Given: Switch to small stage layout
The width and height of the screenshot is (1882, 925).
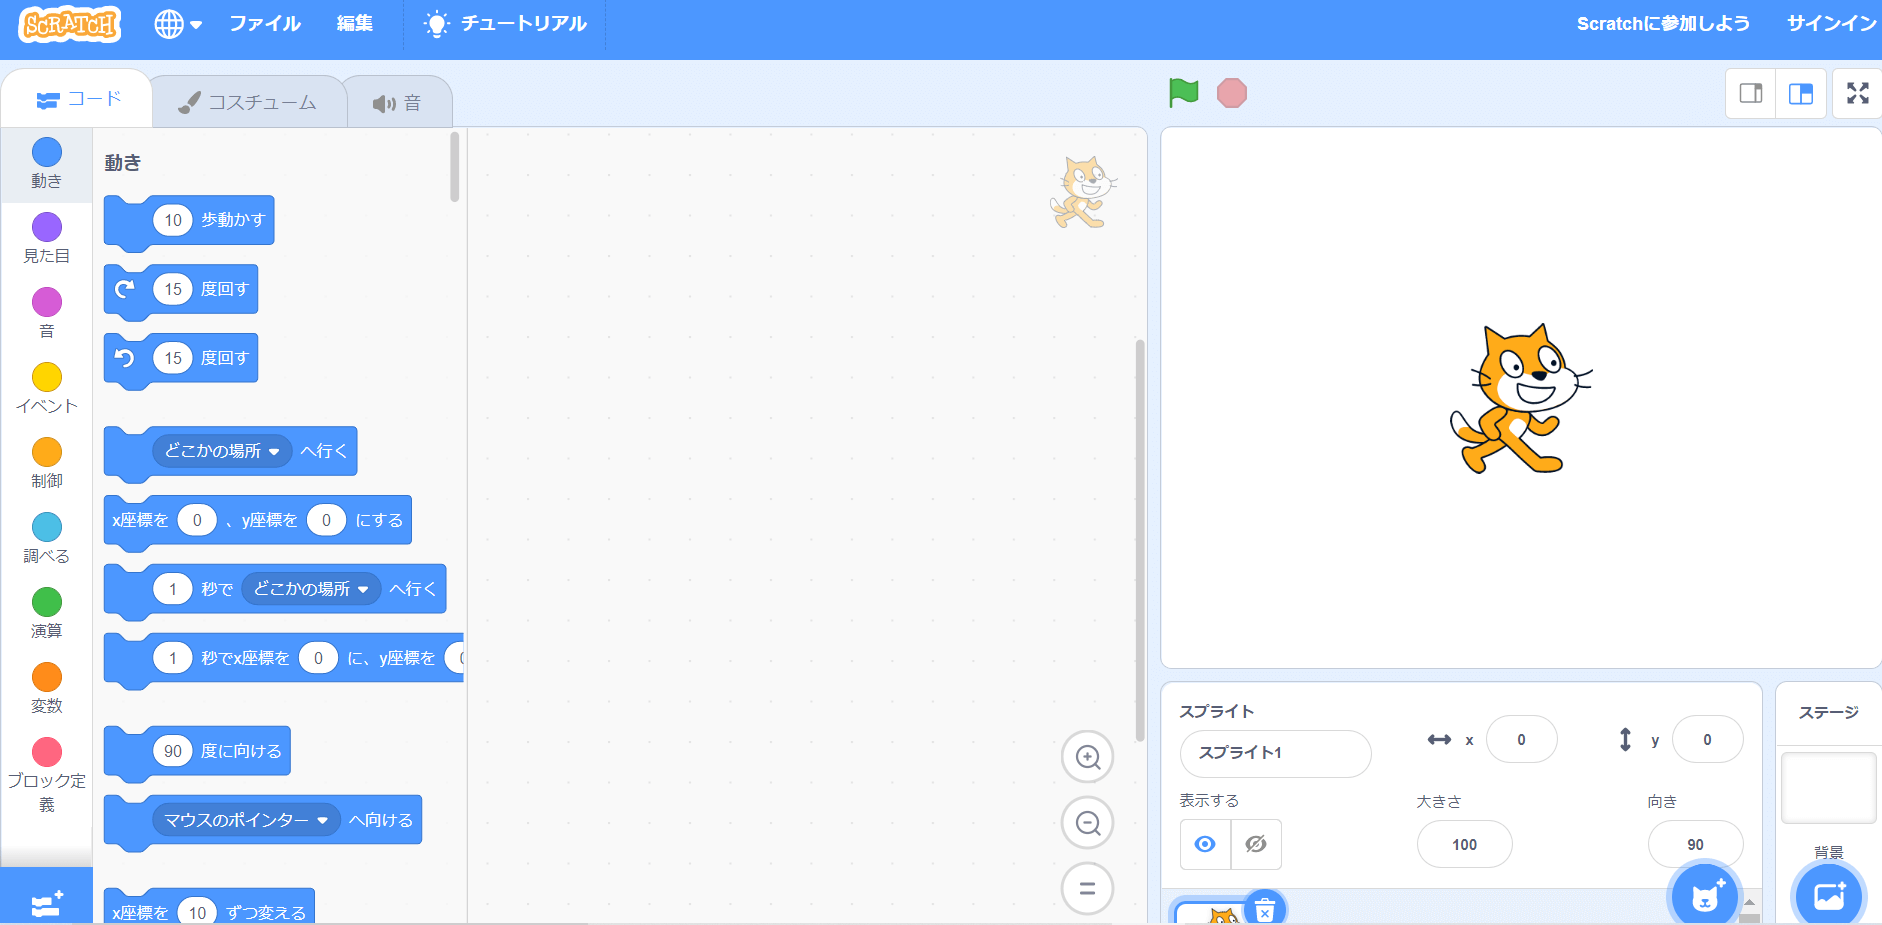Looking at the screenshot, I should [x=1751, y=94].
